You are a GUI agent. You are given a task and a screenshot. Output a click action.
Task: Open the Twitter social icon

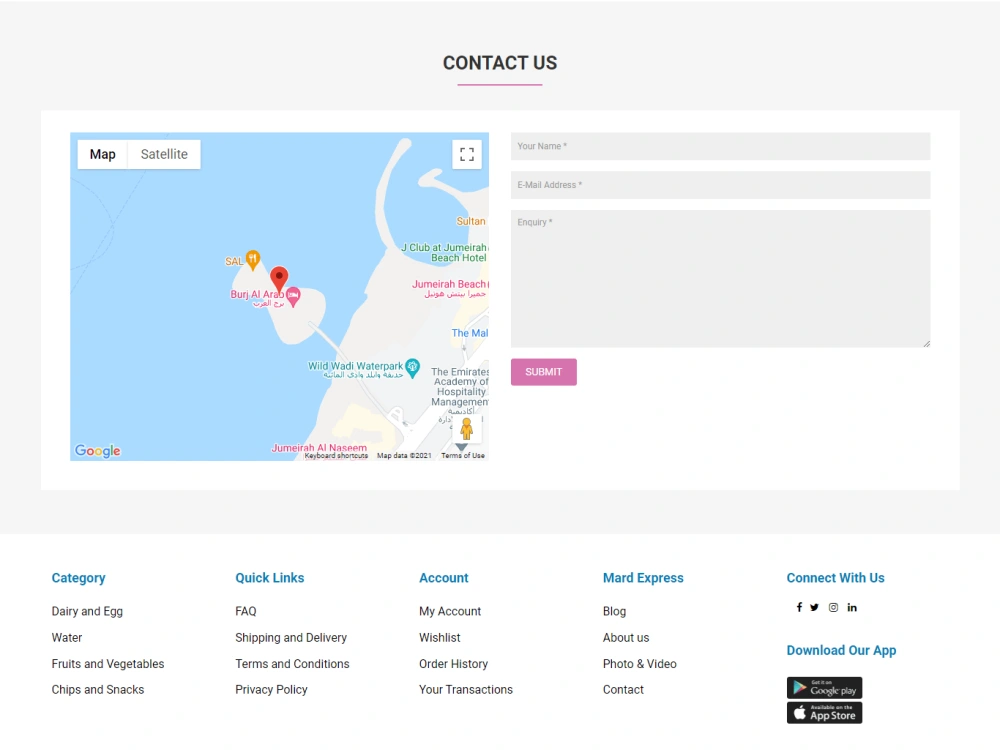[x=814, y=607]
